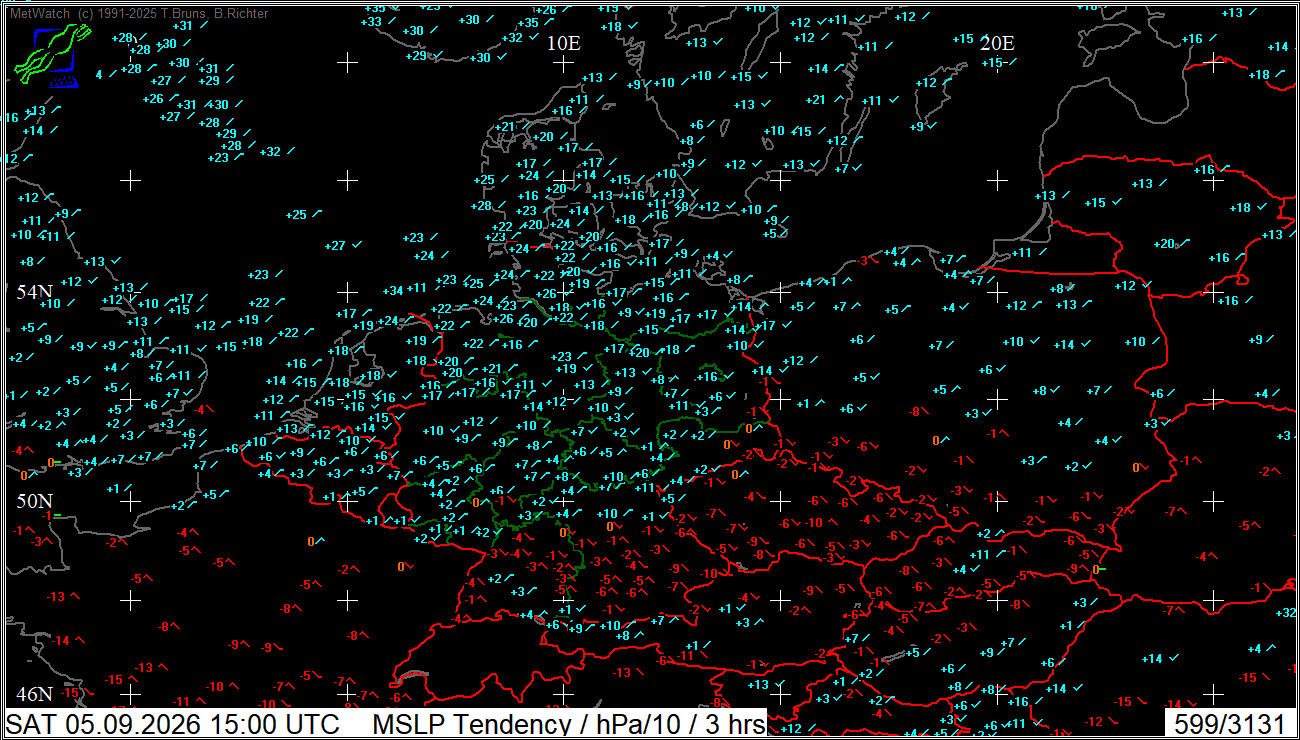Click the green MetWatch logo icon
This screenshot has width=1300, height=740.
52,56
